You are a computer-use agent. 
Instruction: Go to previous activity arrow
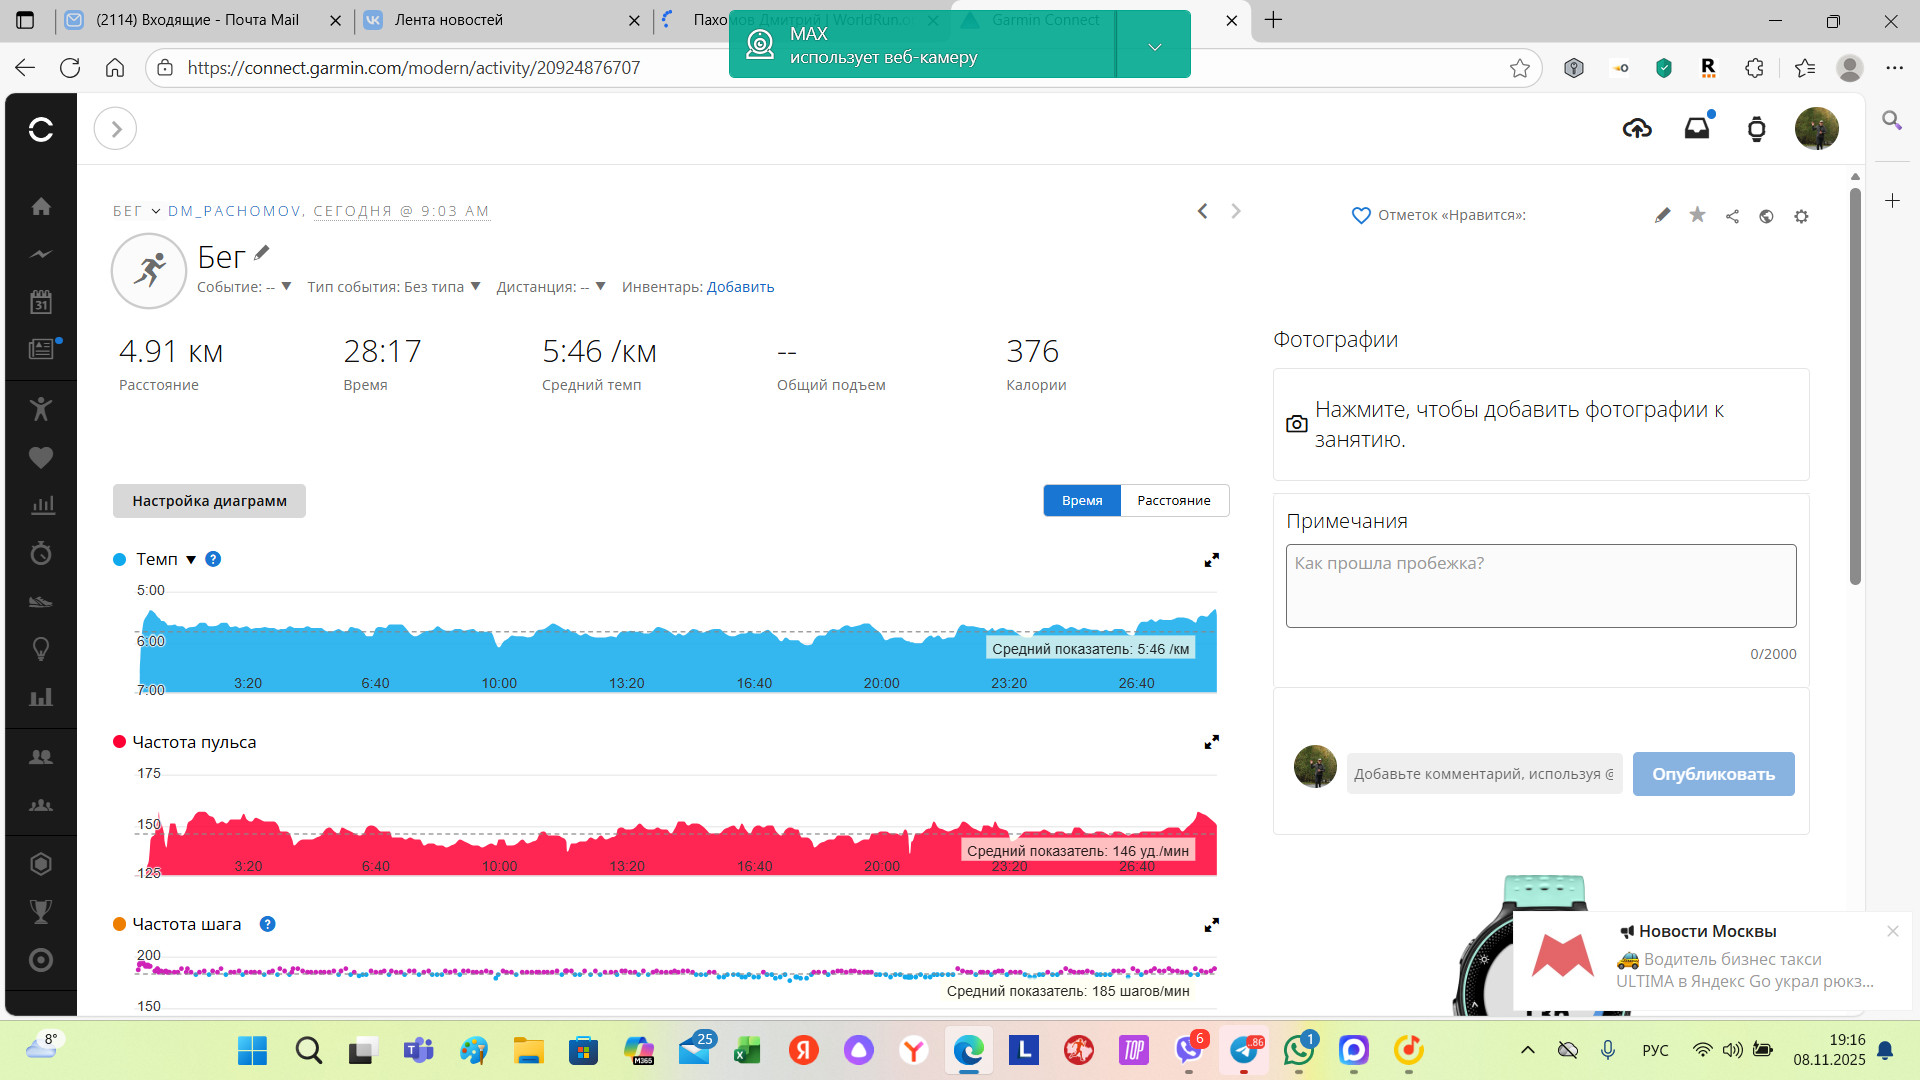click(1202, 211)
